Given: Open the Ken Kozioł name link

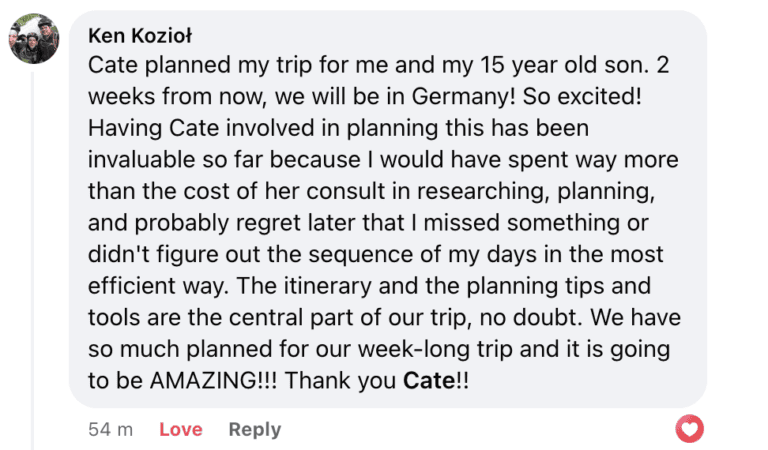Looking at the screenshot, I should coord(140,36).
